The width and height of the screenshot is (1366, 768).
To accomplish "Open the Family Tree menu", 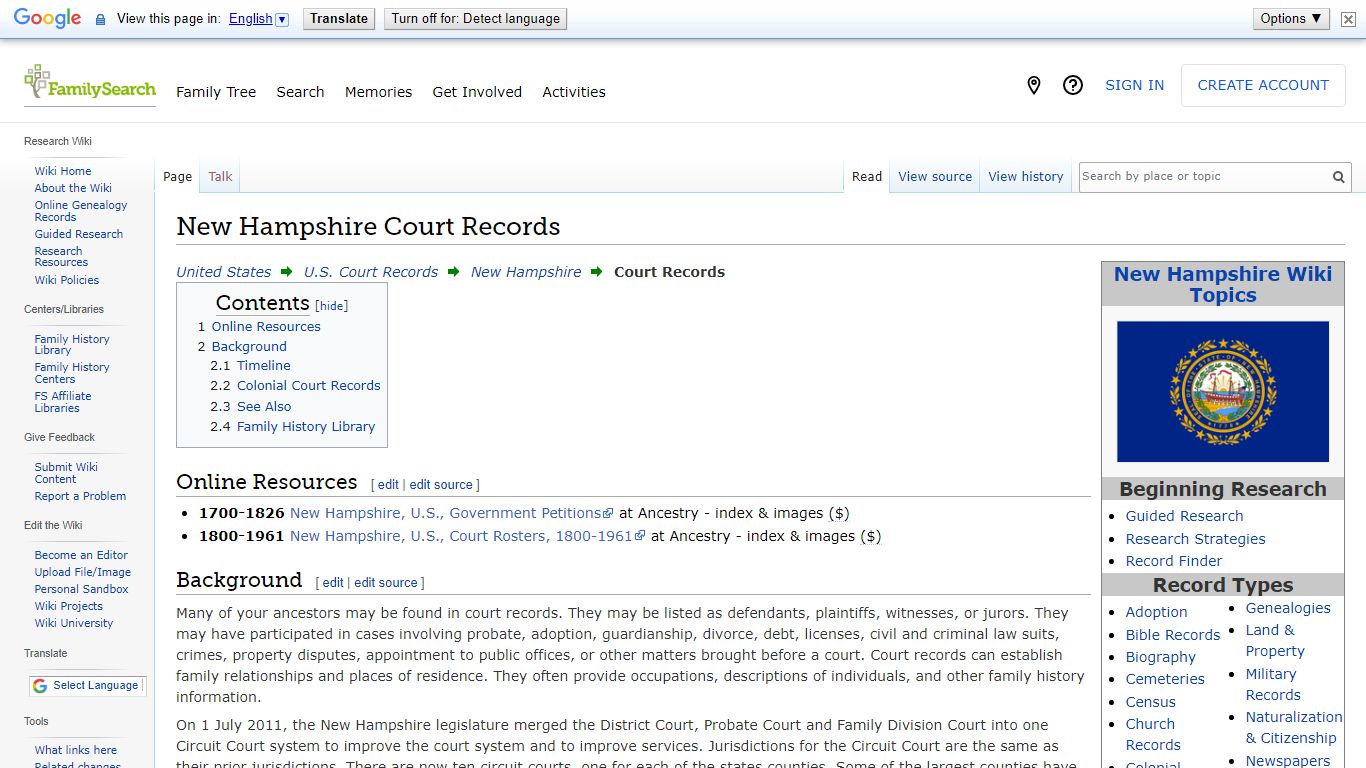I will [x=216, y=92].
